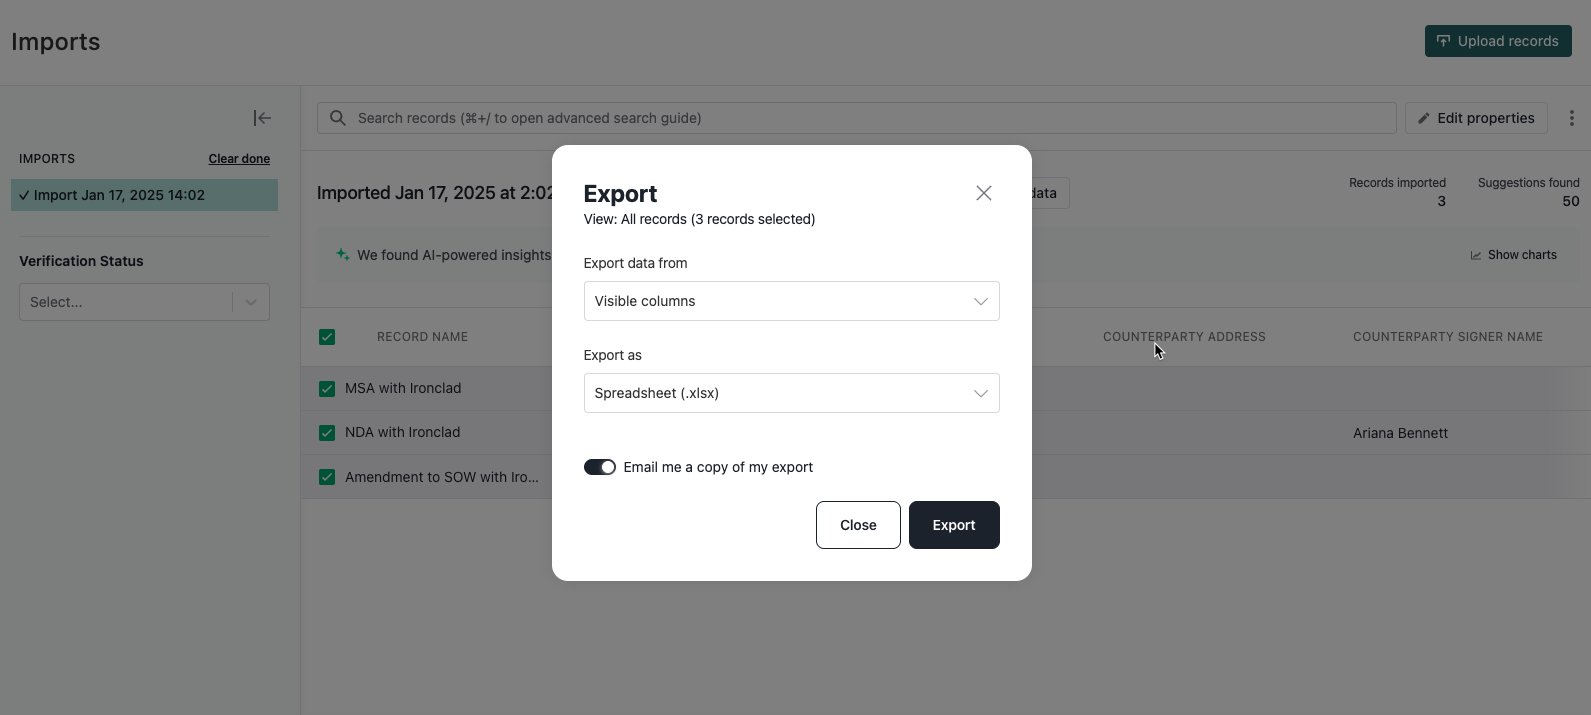Click the Clear done link
The width and height of the screenshot is (1591, 715).
239,159
